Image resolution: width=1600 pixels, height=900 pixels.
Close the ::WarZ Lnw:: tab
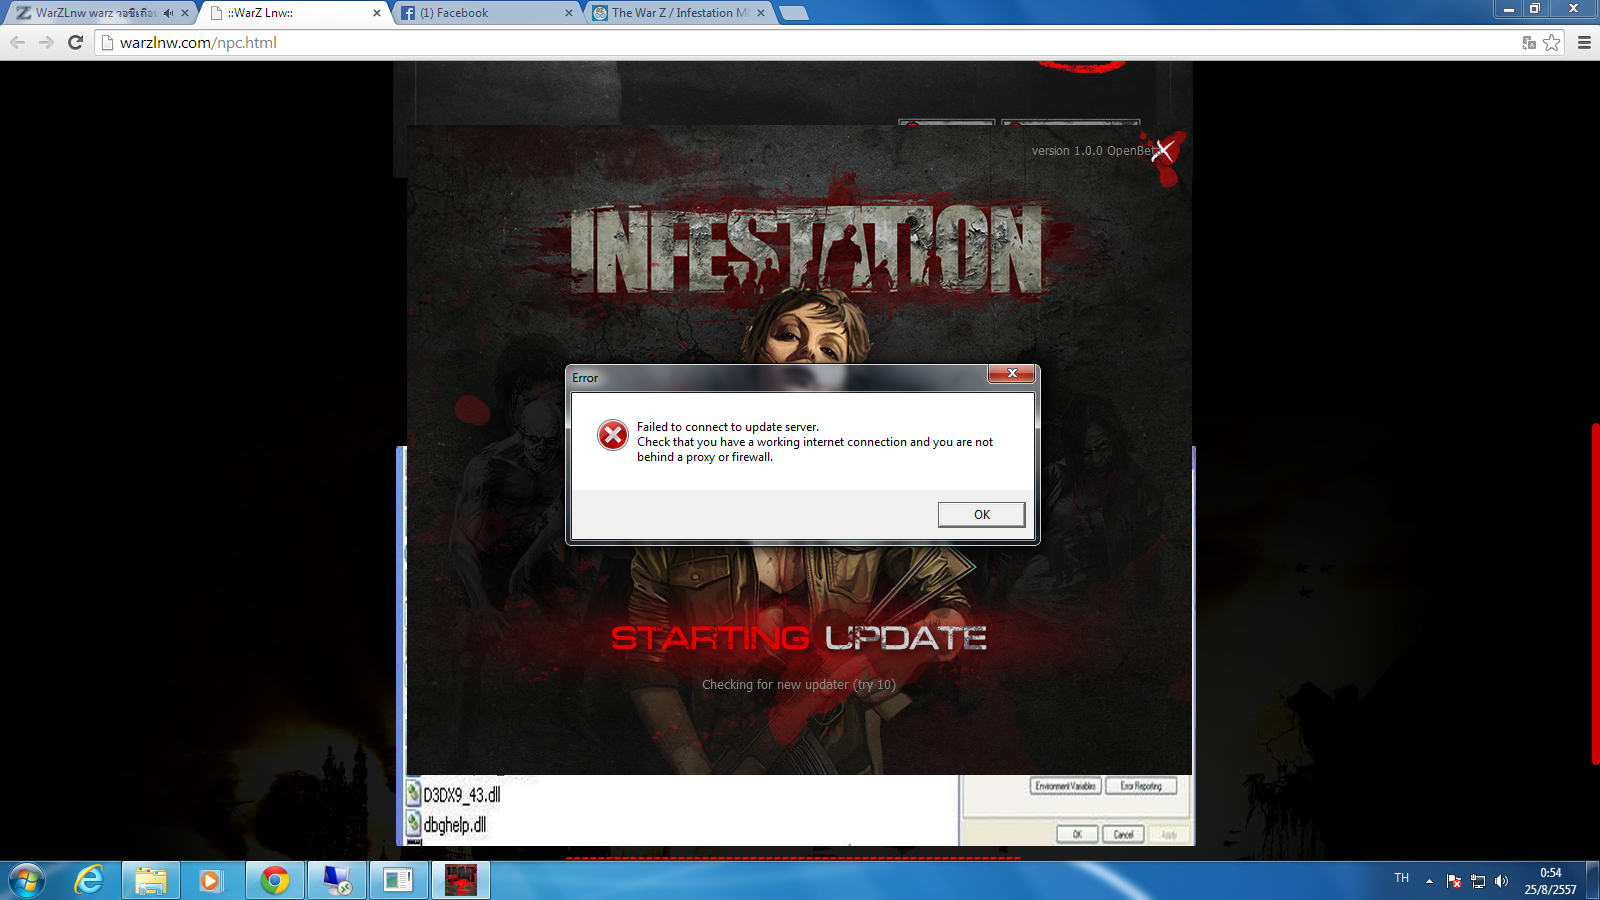point(377,13)
